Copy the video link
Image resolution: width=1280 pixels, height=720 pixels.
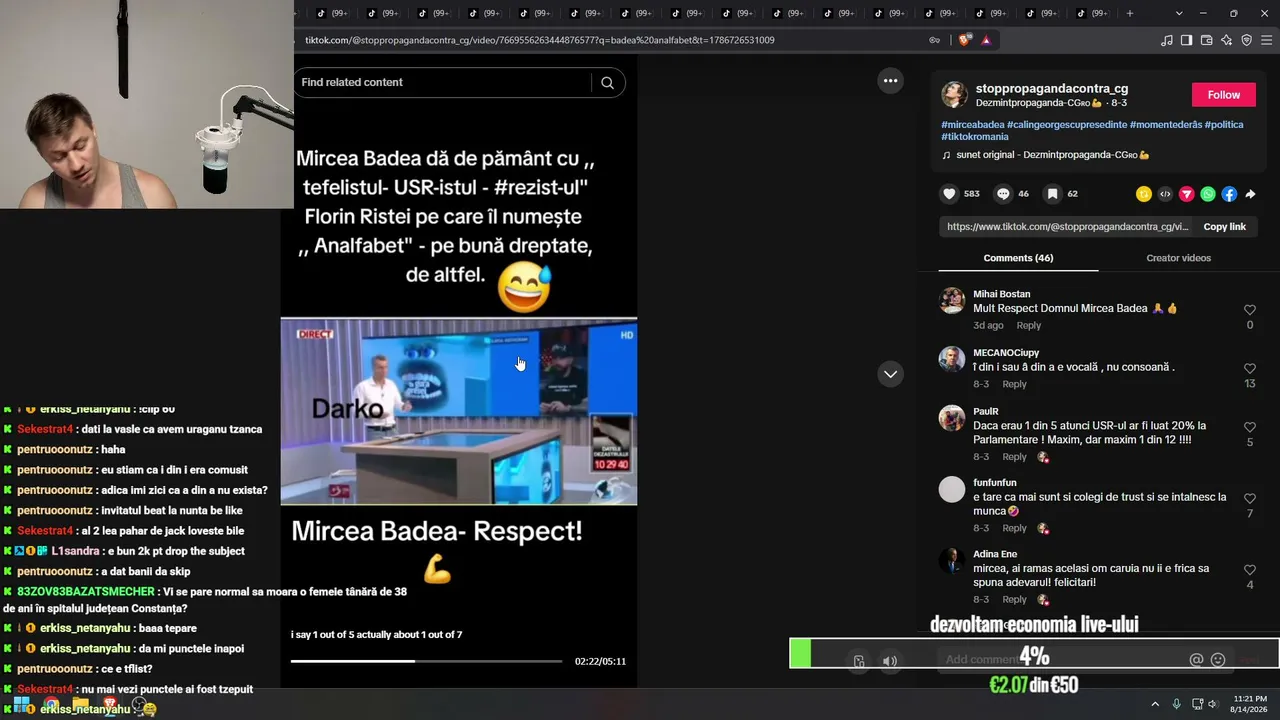(1224, 227)
